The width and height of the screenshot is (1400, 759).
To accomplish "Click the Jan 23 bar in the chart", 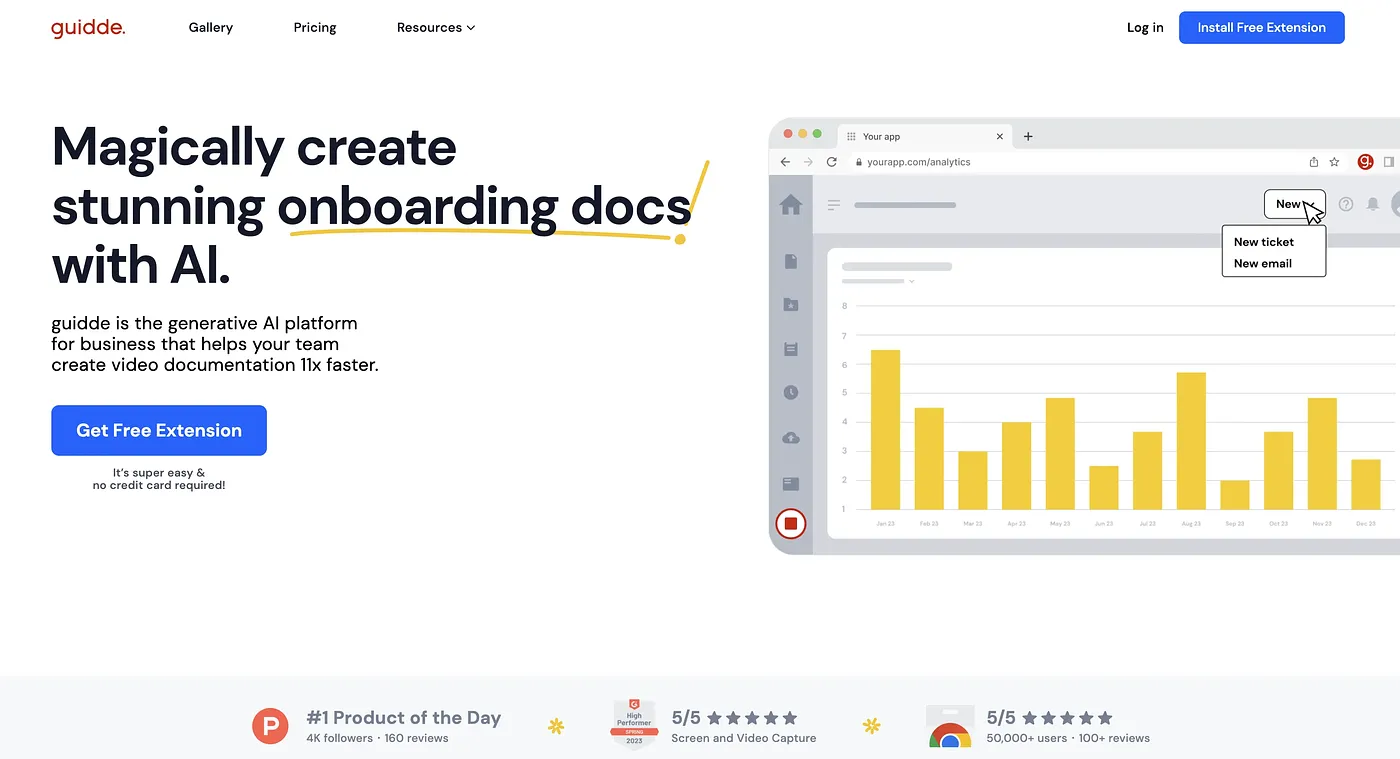I will click(x=886, y=430).
